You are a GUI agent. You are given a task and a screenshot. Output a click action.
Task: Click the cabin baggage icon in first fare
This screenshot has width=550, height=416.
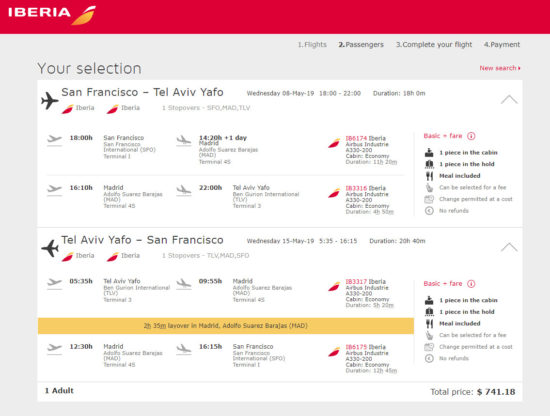click(x=429, y=153)
